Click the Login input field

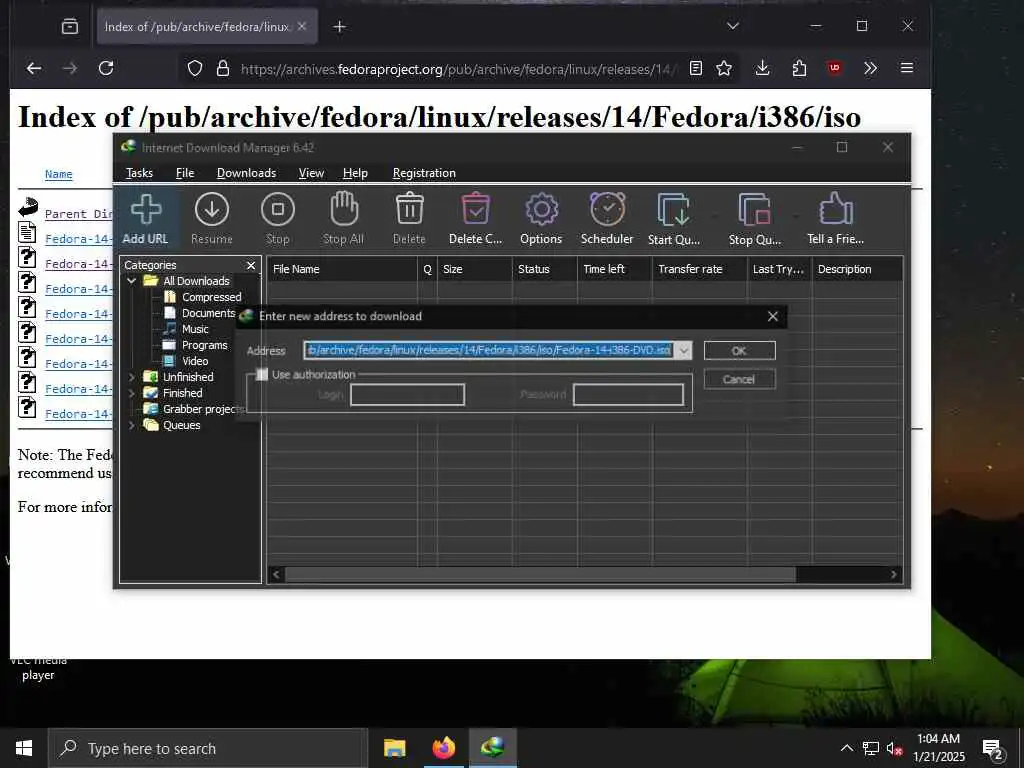[408, 394]
